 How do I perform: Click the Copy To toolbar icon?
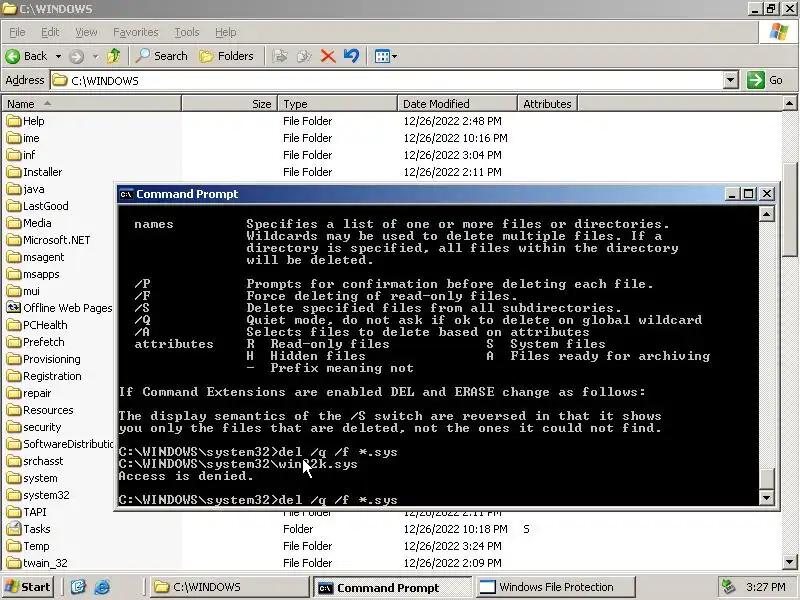pos(304,56)
